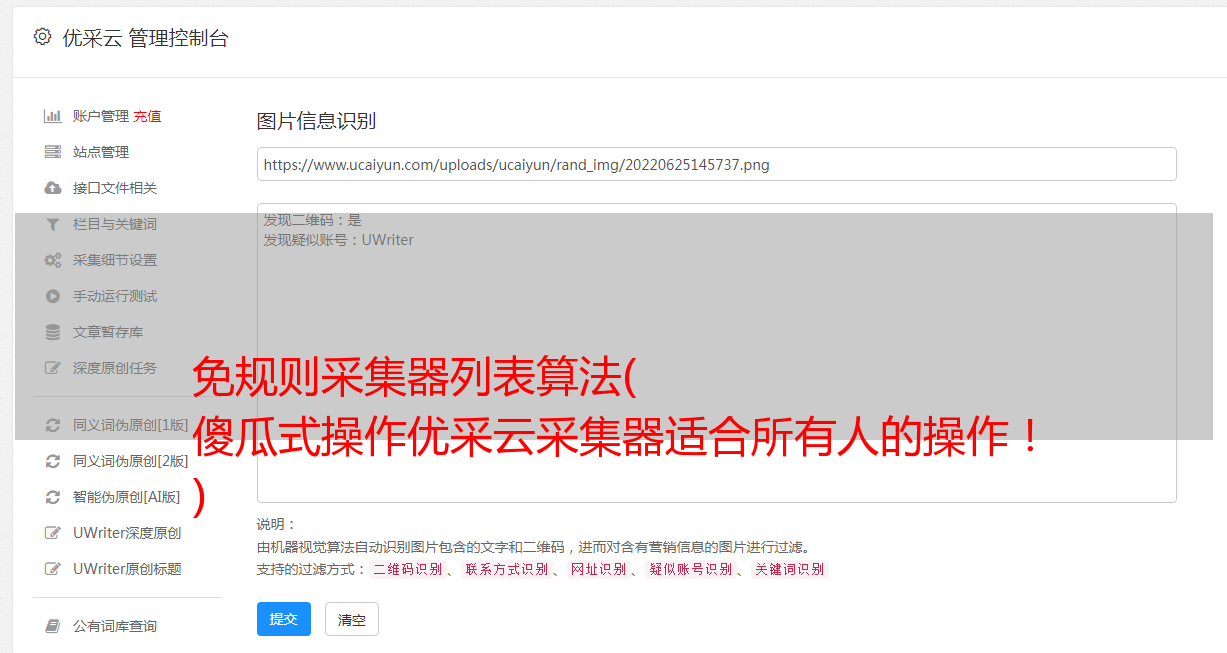Click the red 充值 link
This screenshot has height=653, width=1227.
147,116
